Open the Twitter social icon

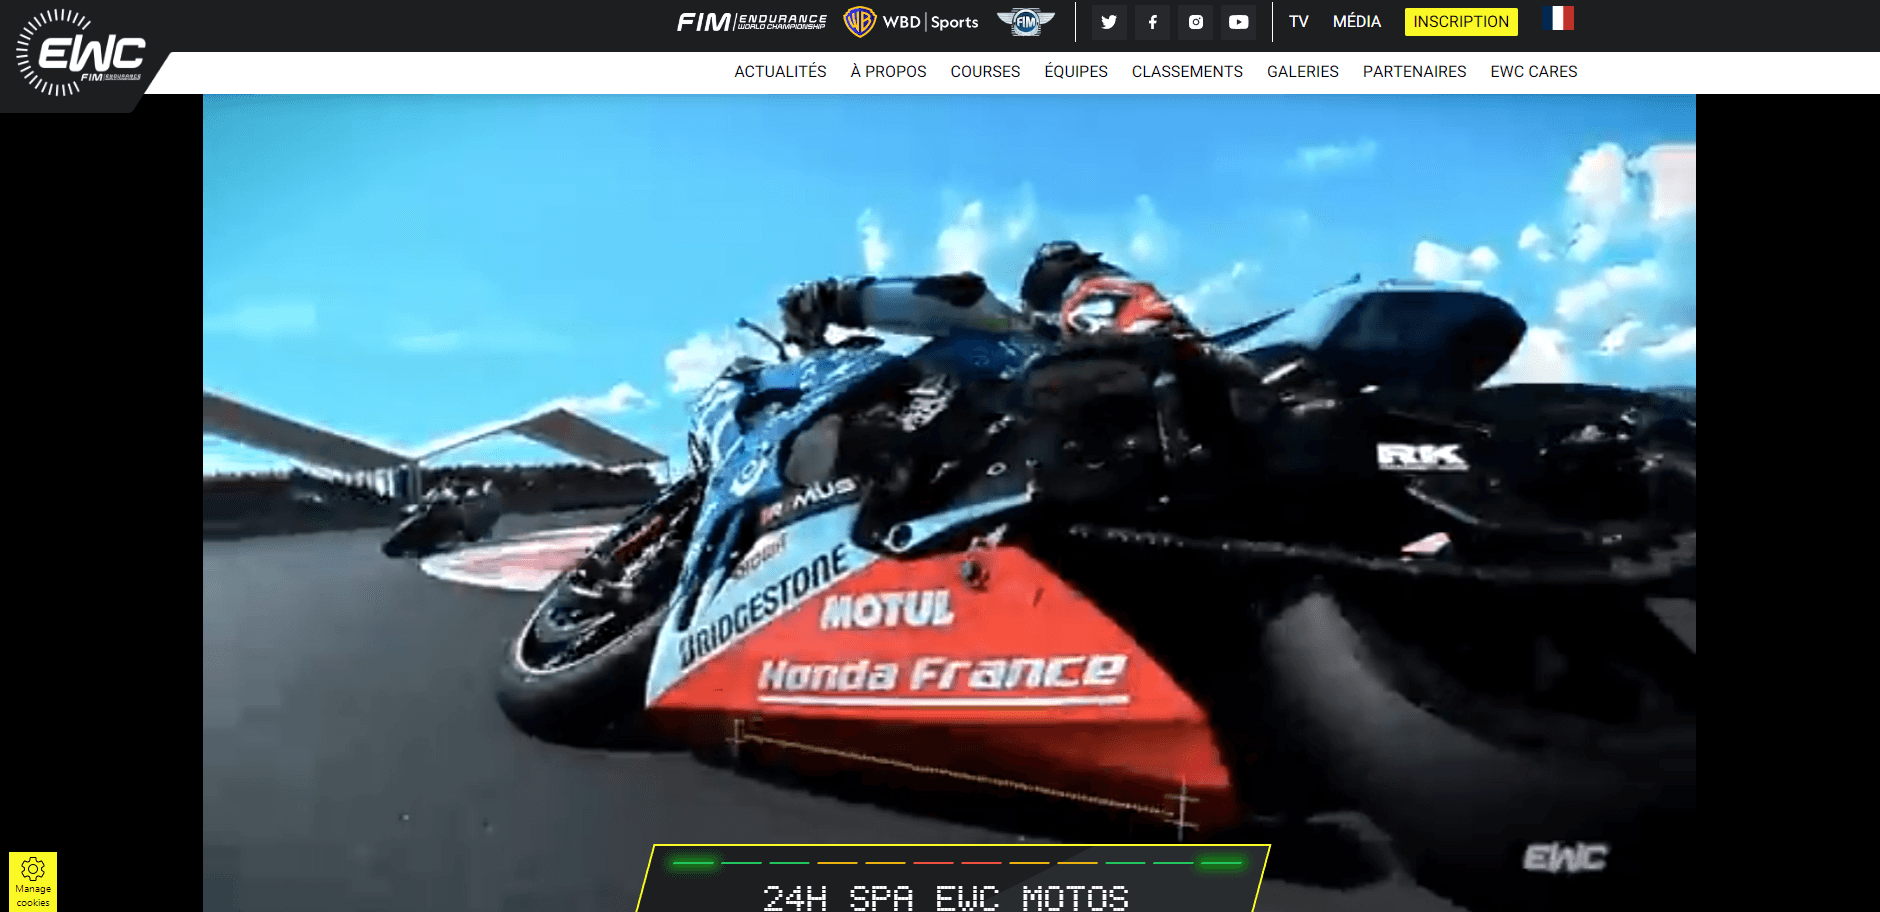[1109, 22]
